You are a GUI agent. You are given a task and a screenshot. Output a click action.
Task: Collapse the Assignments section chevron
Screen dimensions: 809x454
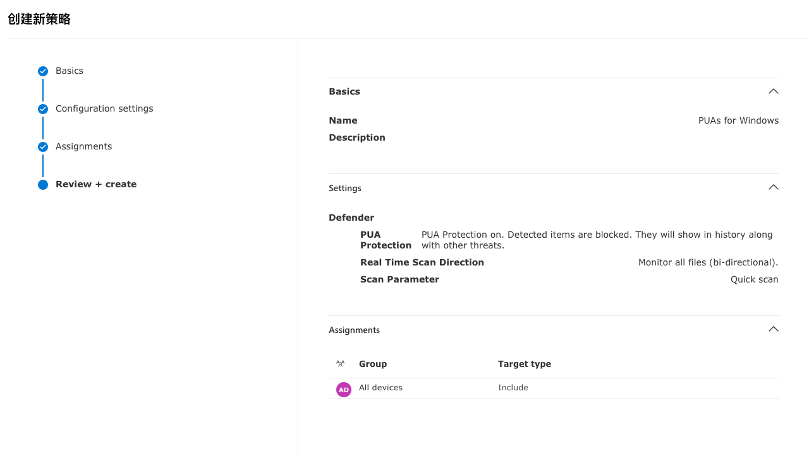[x=773, y=329]
